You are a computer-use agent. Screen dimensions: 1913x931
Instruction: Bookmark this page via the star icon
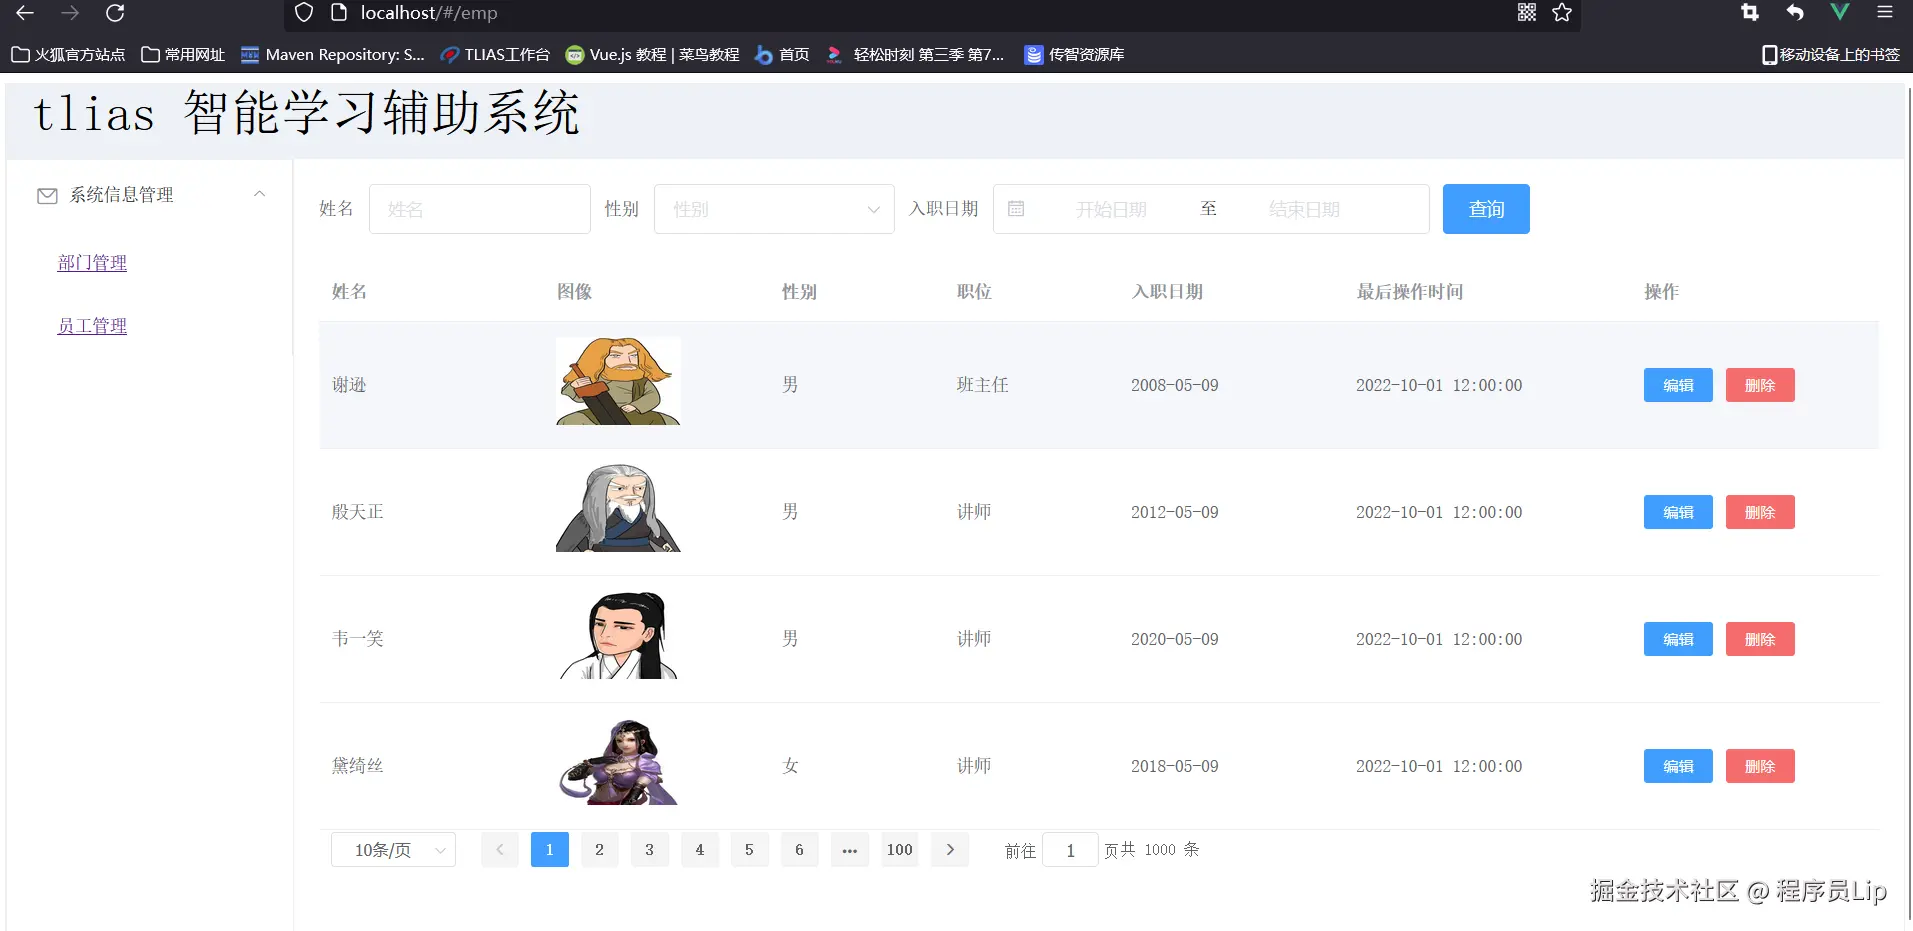(x=1561, y=13)
